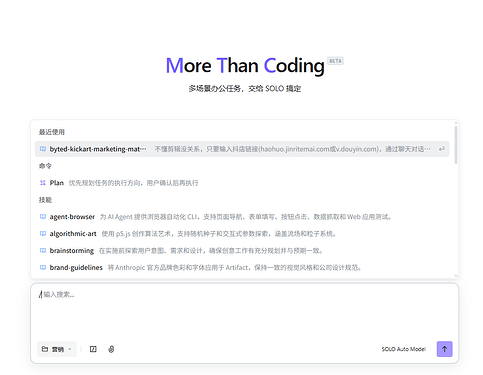This screenshot has width=483, height=375.
Task: Click the description mentioning haohuo.jinritemai.com
Action: pyautogui.click(x=293, y=149)
